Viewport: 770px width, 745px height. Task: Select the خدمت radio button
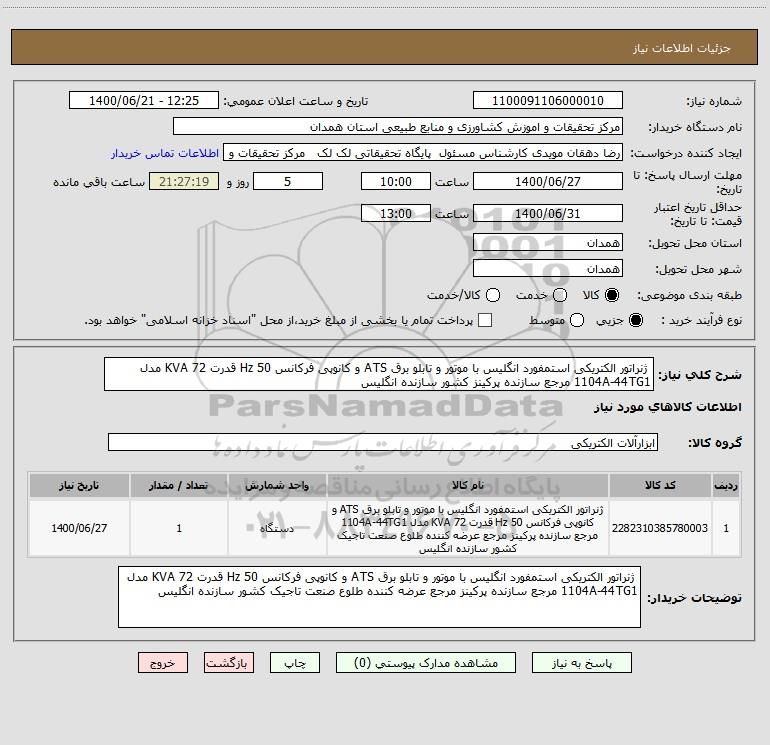(560, 295)
